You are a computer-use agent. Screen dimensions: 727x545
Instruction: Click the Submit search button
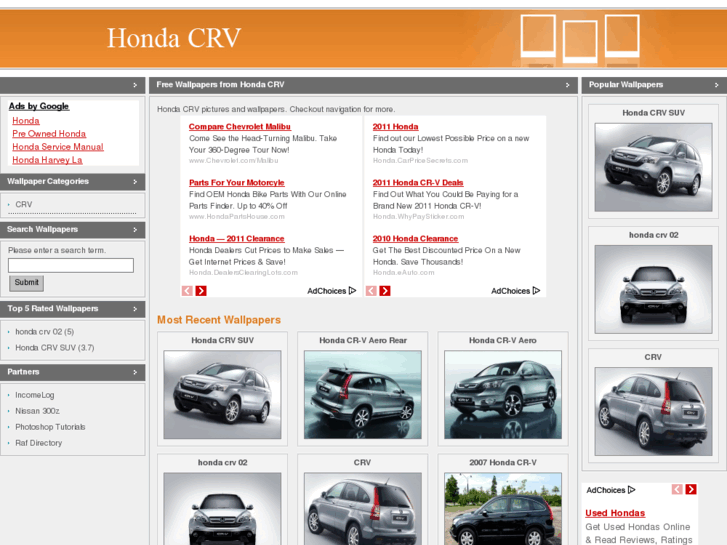point(26,283)
